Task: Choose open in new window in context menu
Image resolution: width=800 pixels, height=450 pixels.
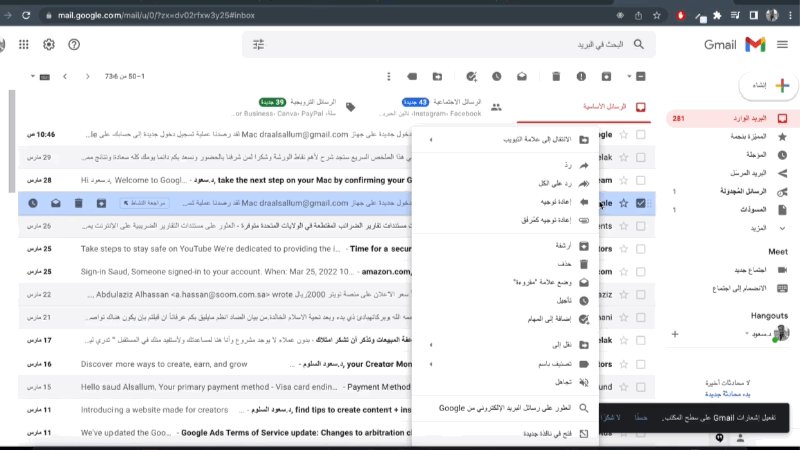Action: pos(505,434)
